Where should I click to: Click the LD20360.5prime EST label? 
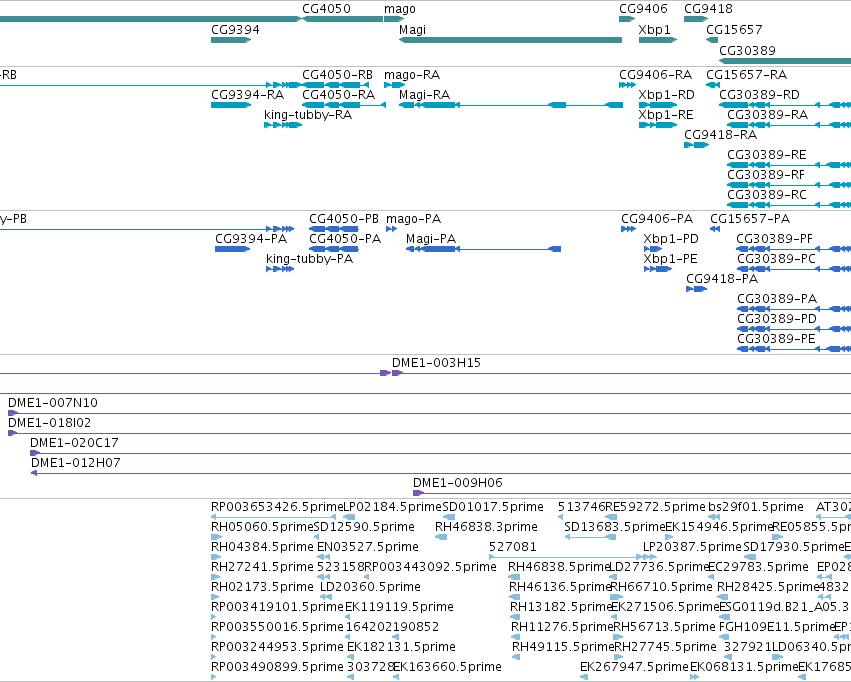tap(370, 588)
